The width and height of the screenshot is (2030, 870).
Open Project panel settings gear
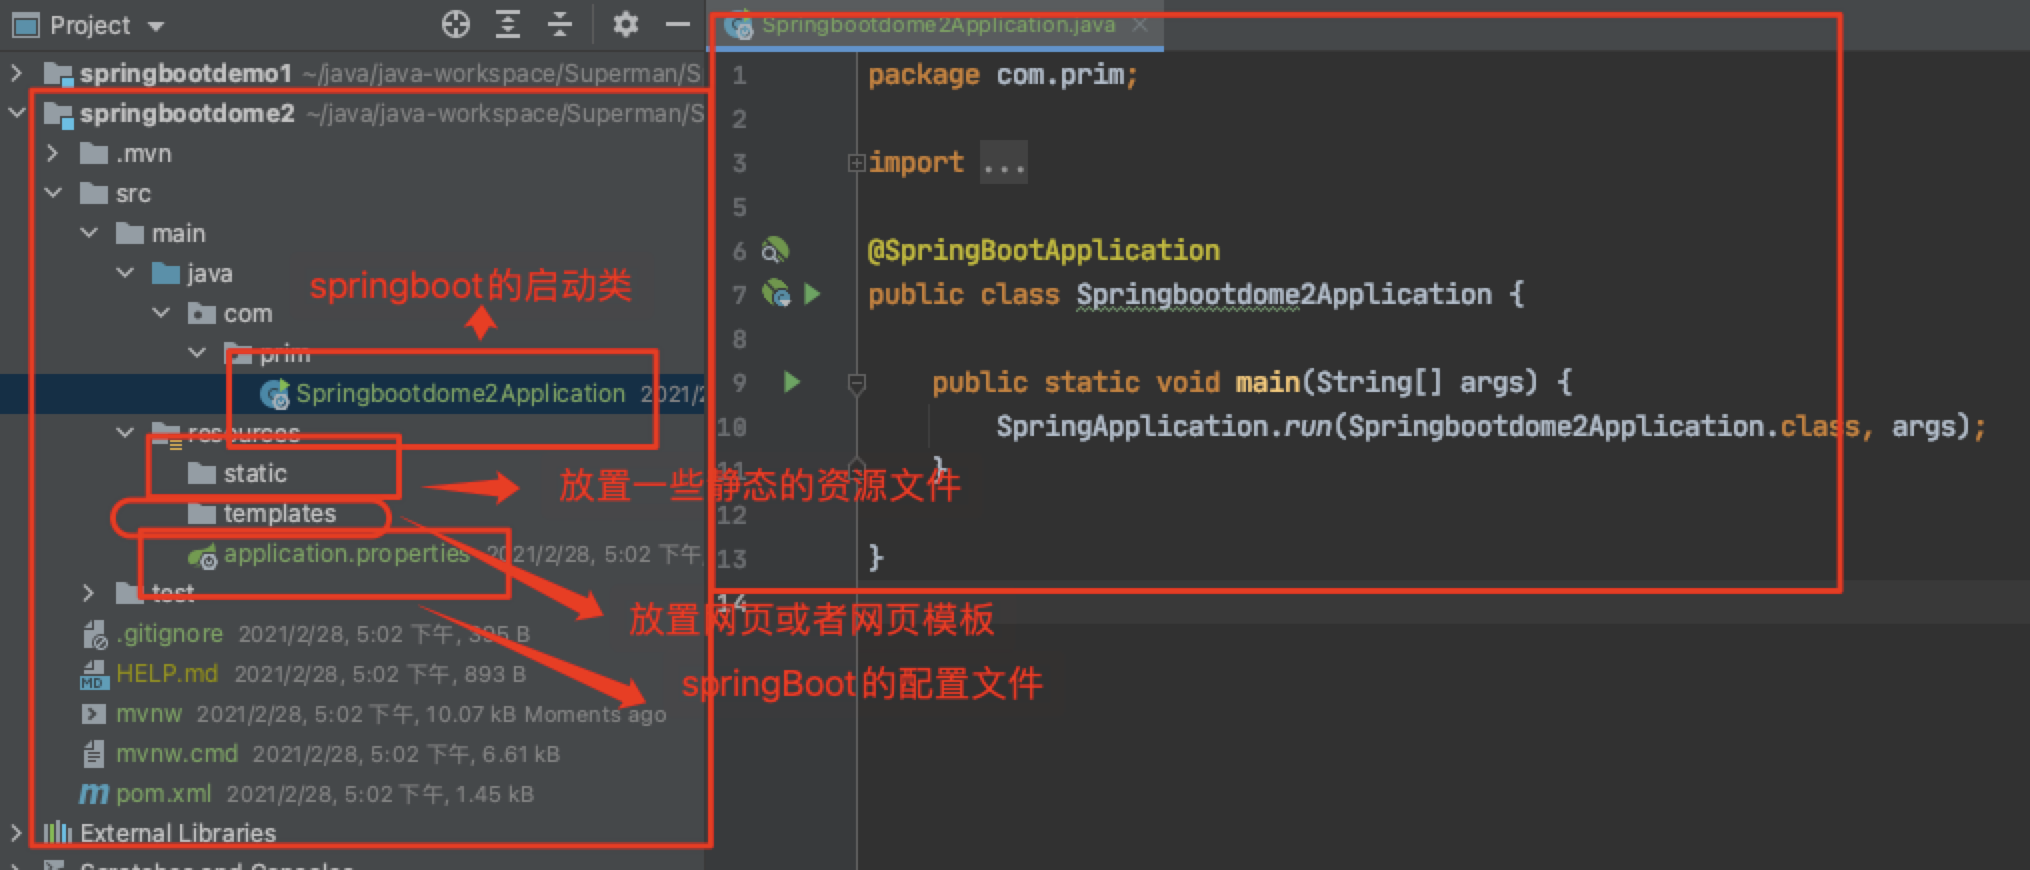pyautogui.click(x=626, y=24)
